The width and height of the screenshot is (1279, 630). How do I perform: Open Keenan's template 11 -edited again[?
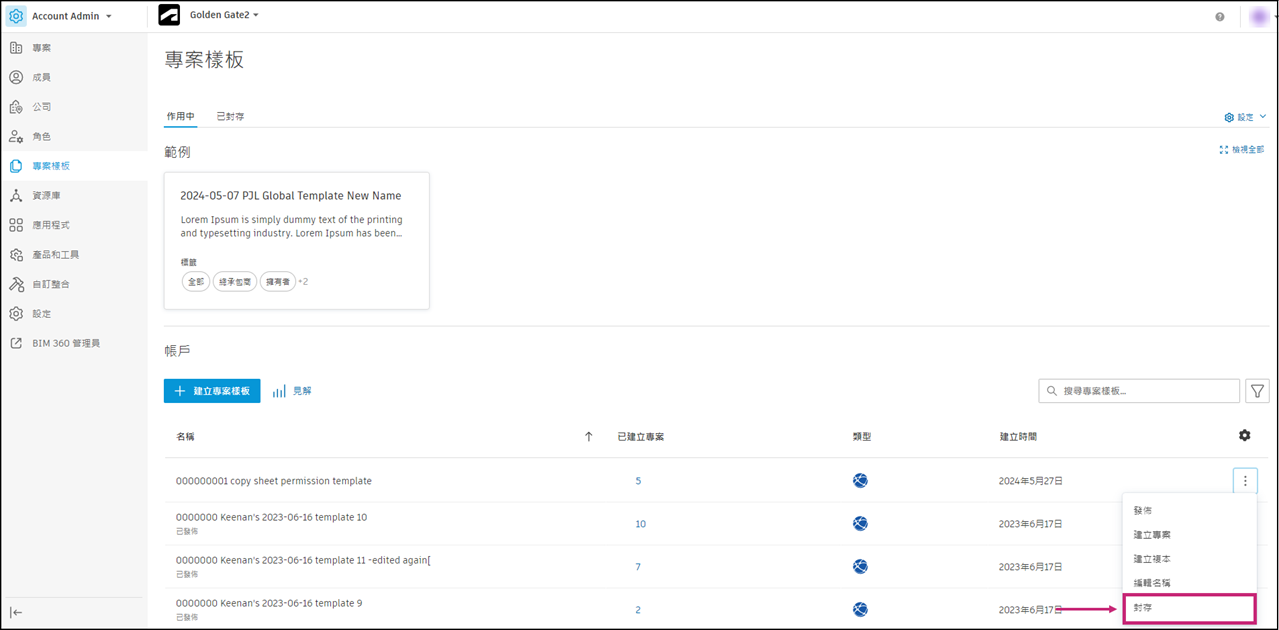coord(303,560)
